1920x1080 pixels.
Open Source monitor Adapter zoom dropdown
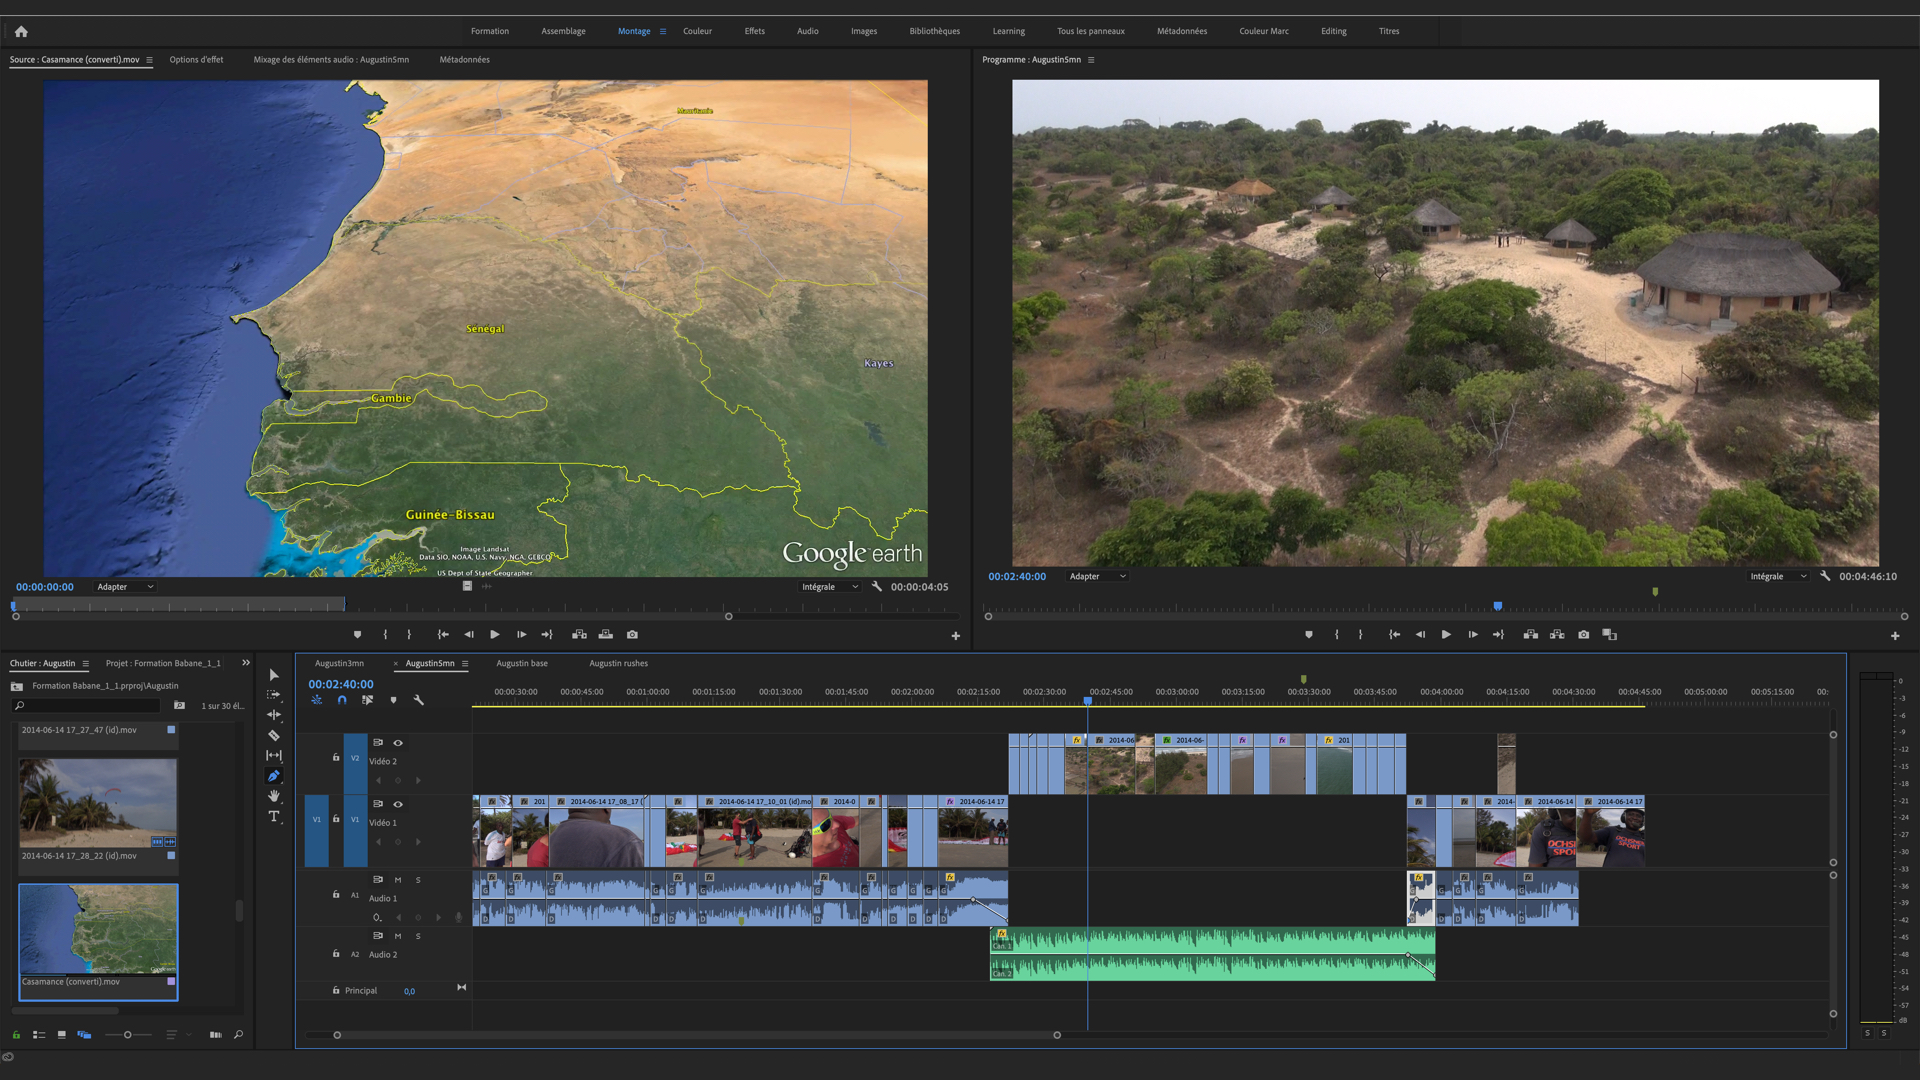(x=125, y=587)
